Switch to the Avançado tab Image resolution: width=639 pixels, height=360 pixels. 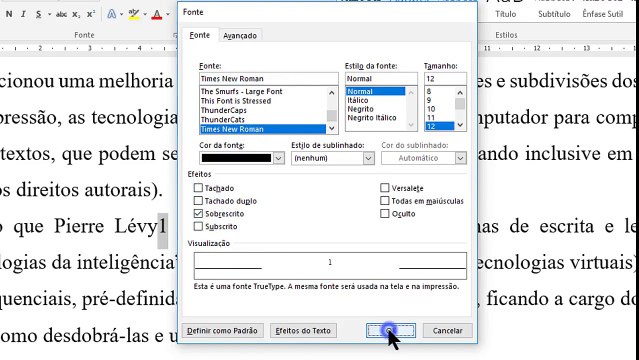click(x=240, y=36)
